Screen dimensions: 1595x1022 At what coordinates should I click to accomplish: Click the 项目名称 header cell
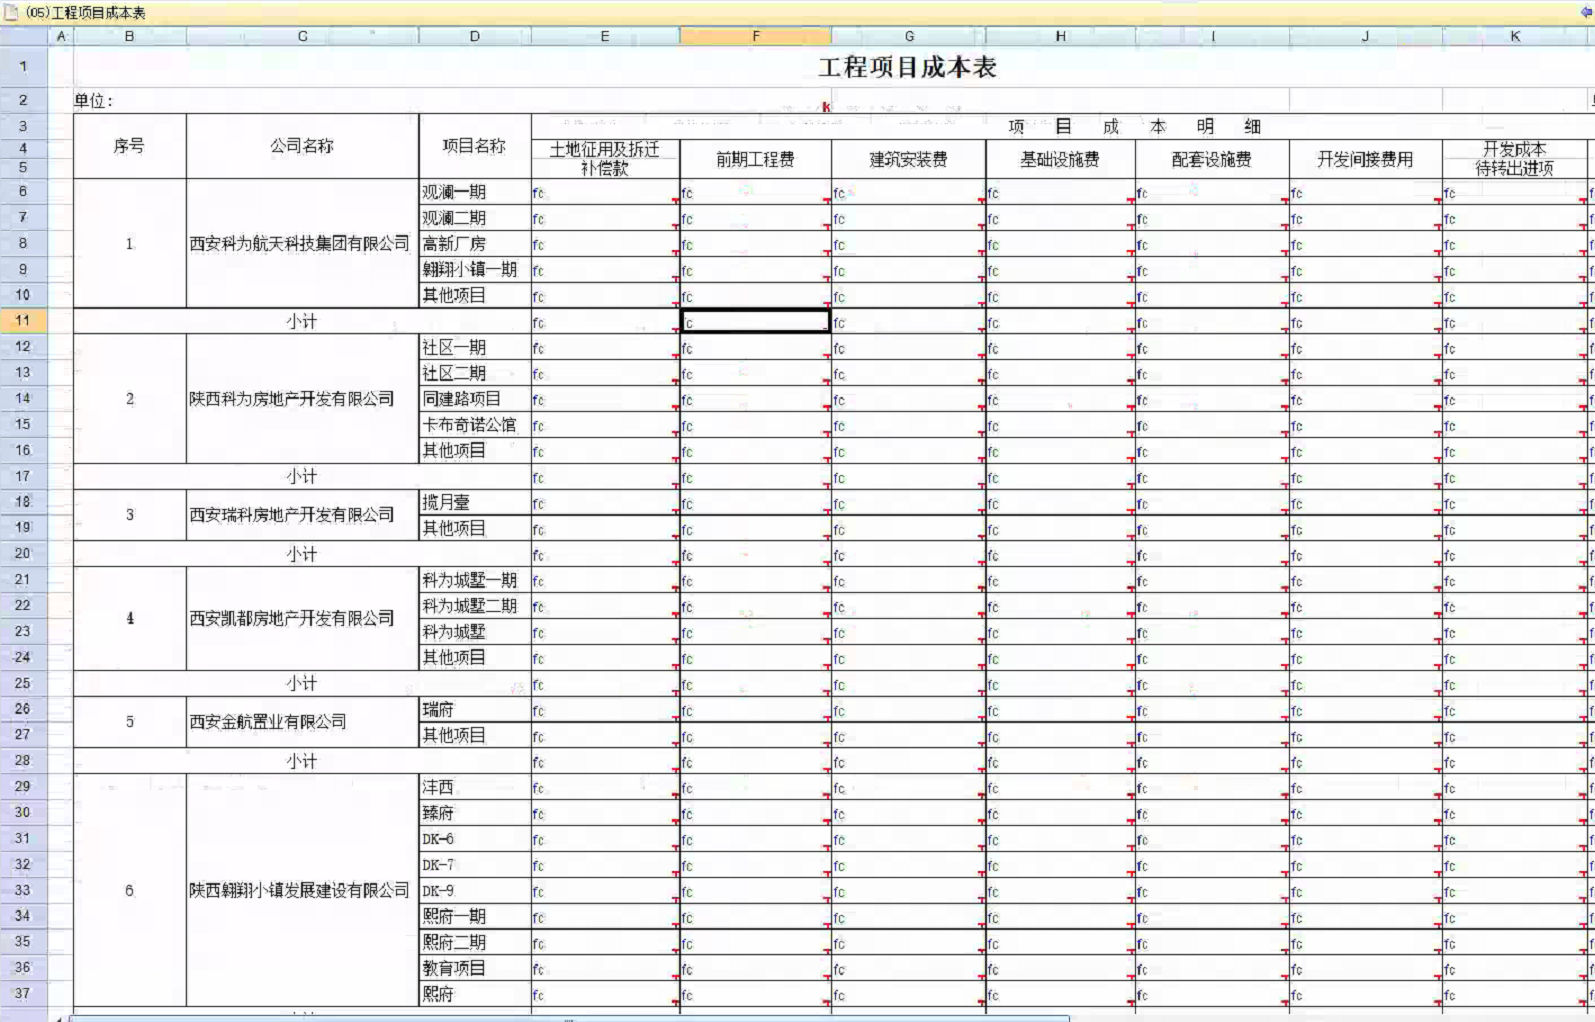475,146
